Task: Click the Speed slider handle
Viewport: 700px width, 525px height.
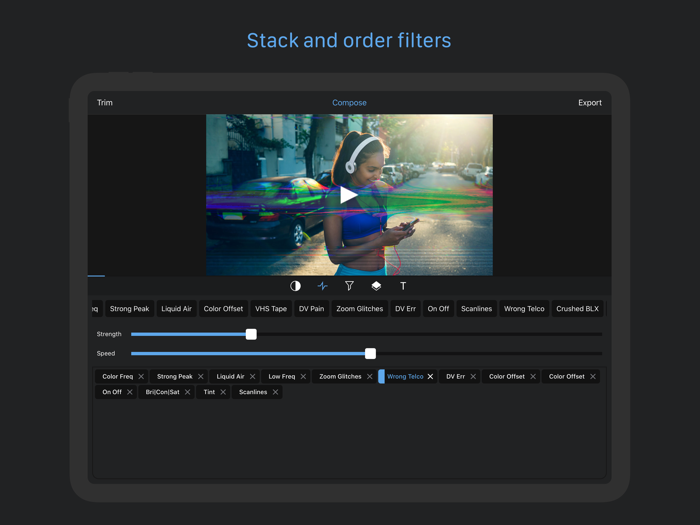Action: pos(370,354)
